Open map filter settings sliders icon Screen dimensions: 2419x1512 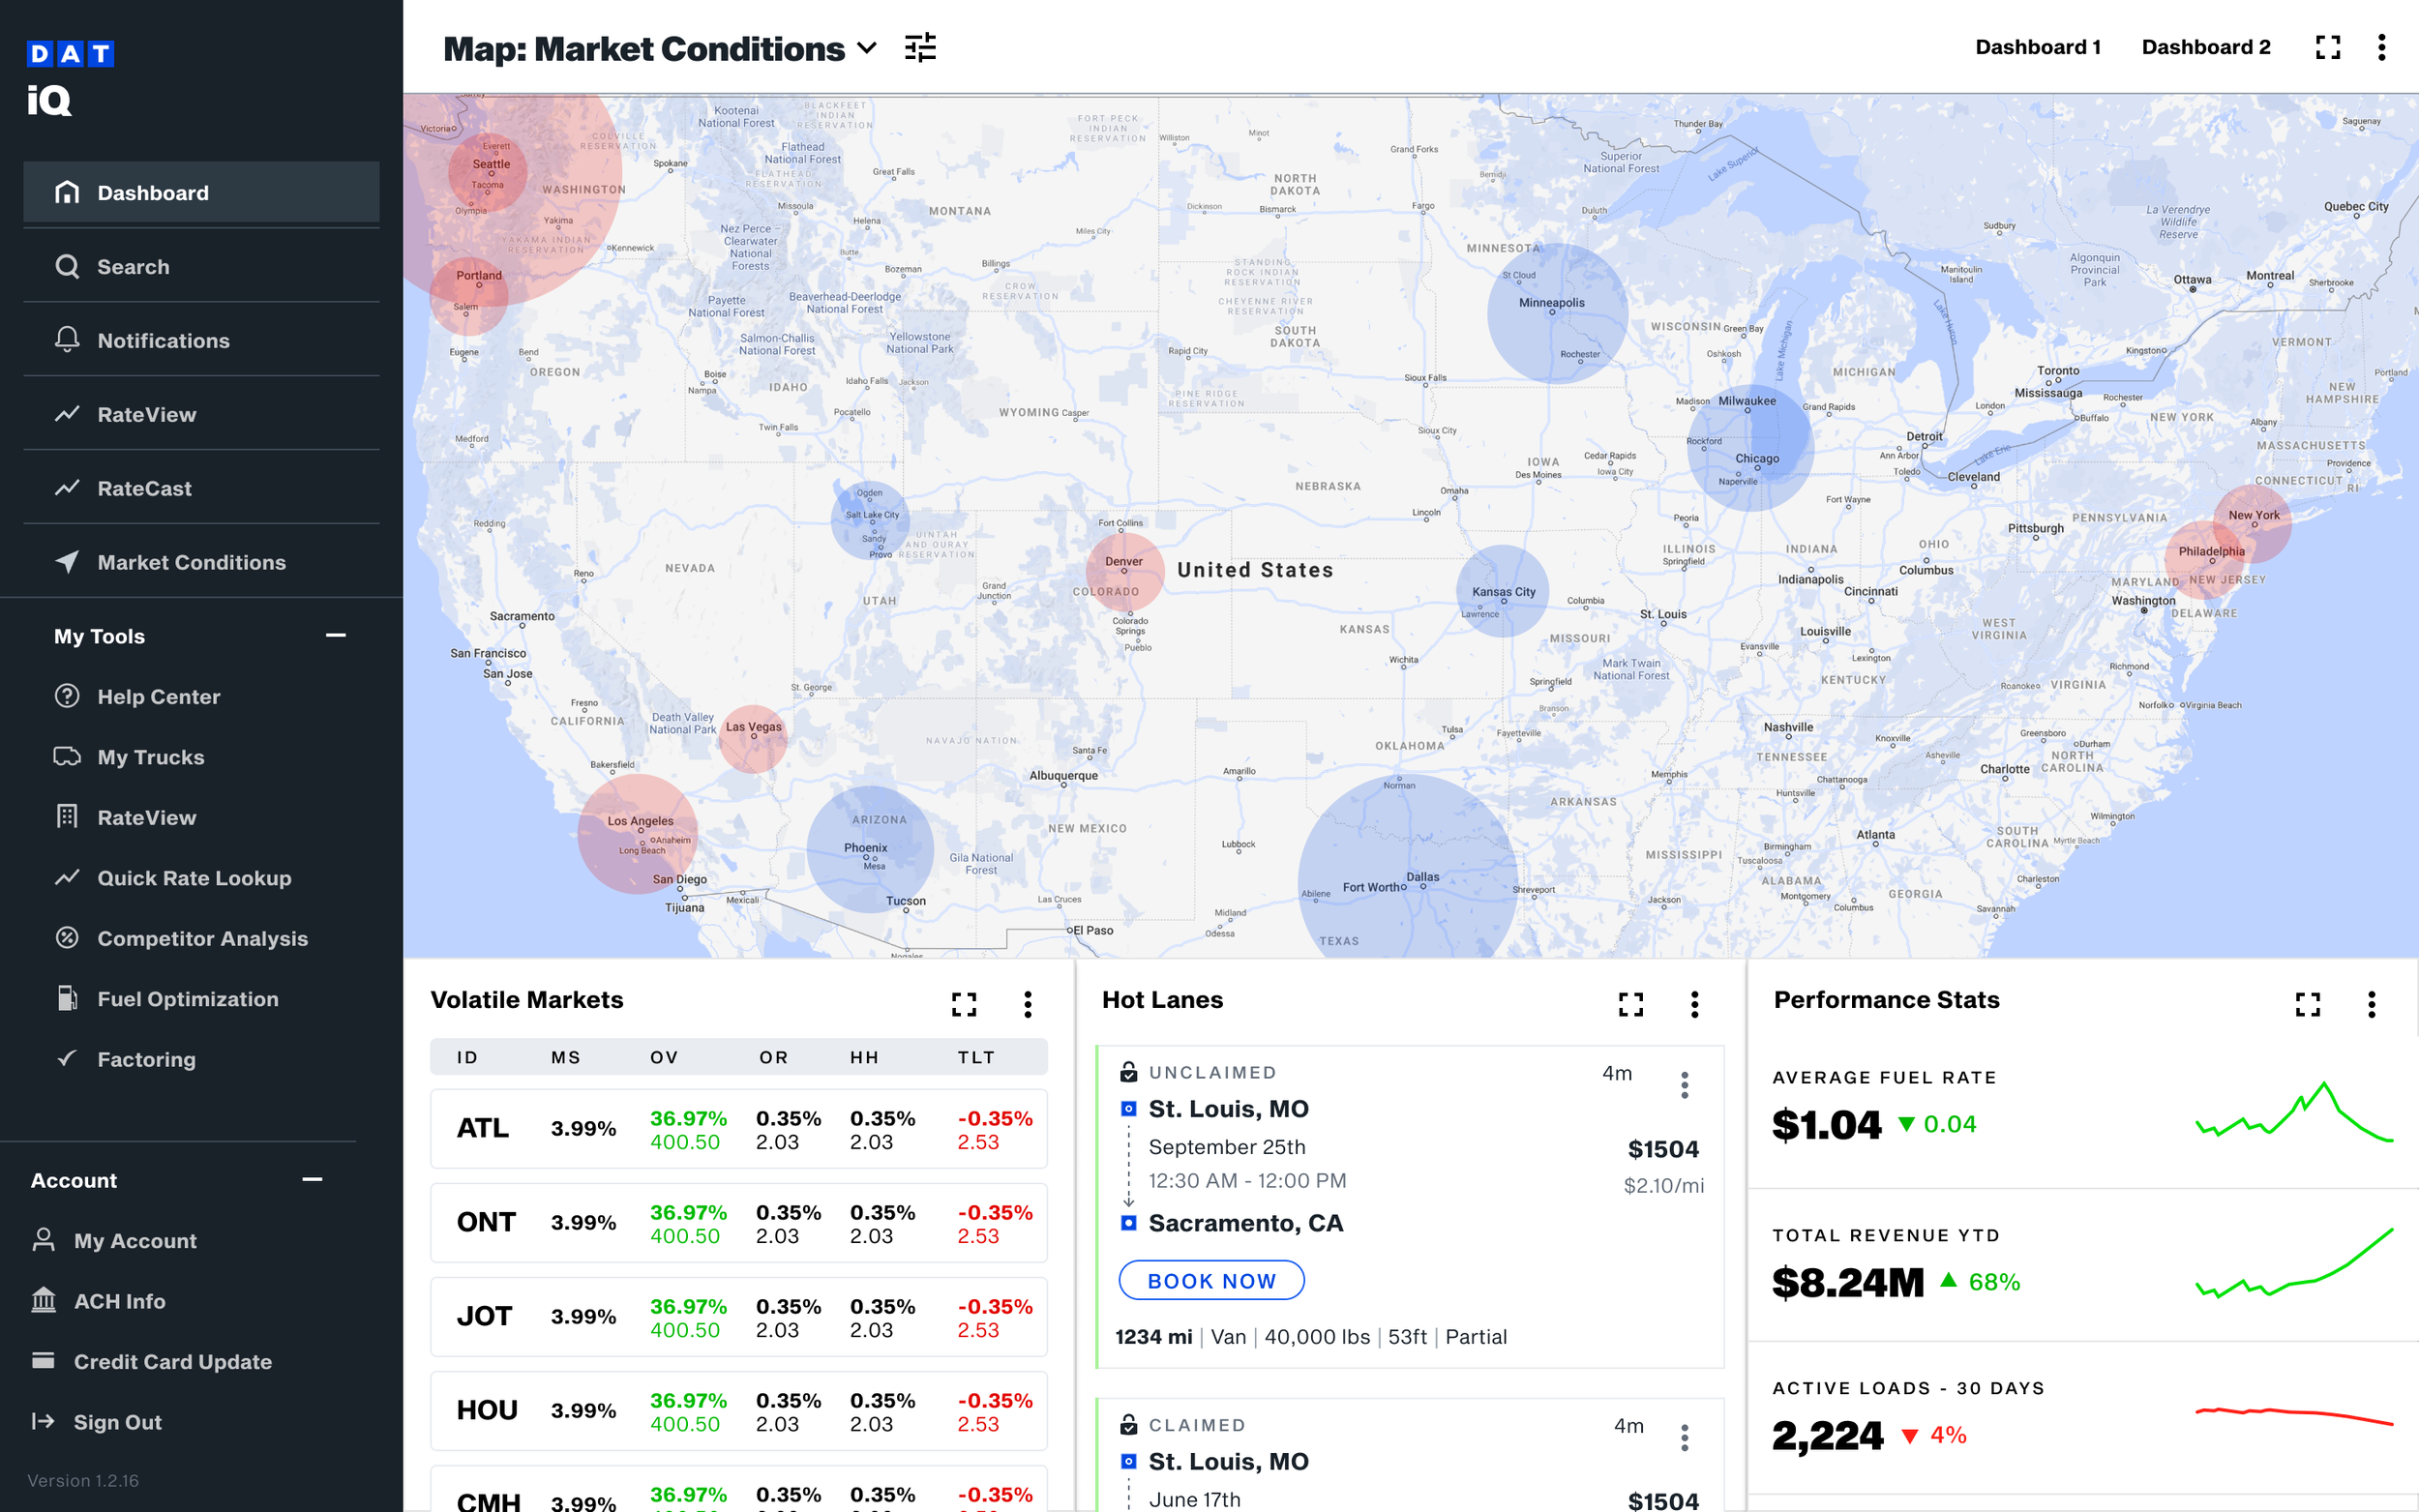pos(920,48)
